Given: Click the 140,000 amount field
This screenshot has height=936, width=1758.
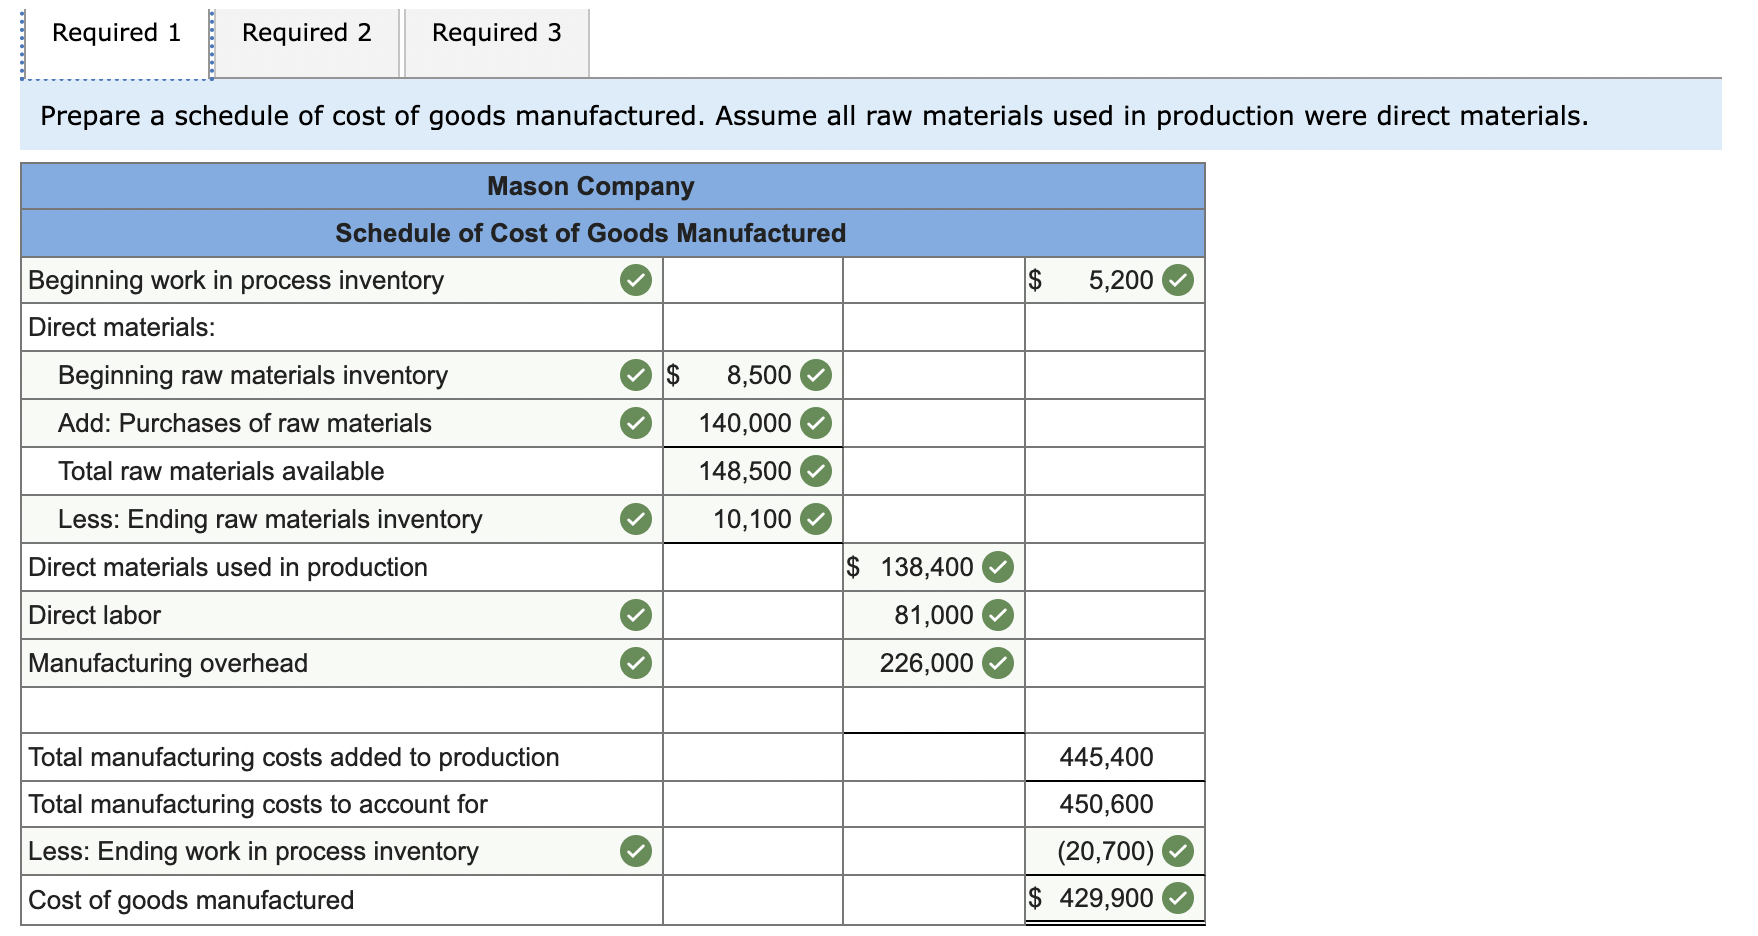Looking at the screenshot, I should tap(753, 423).
